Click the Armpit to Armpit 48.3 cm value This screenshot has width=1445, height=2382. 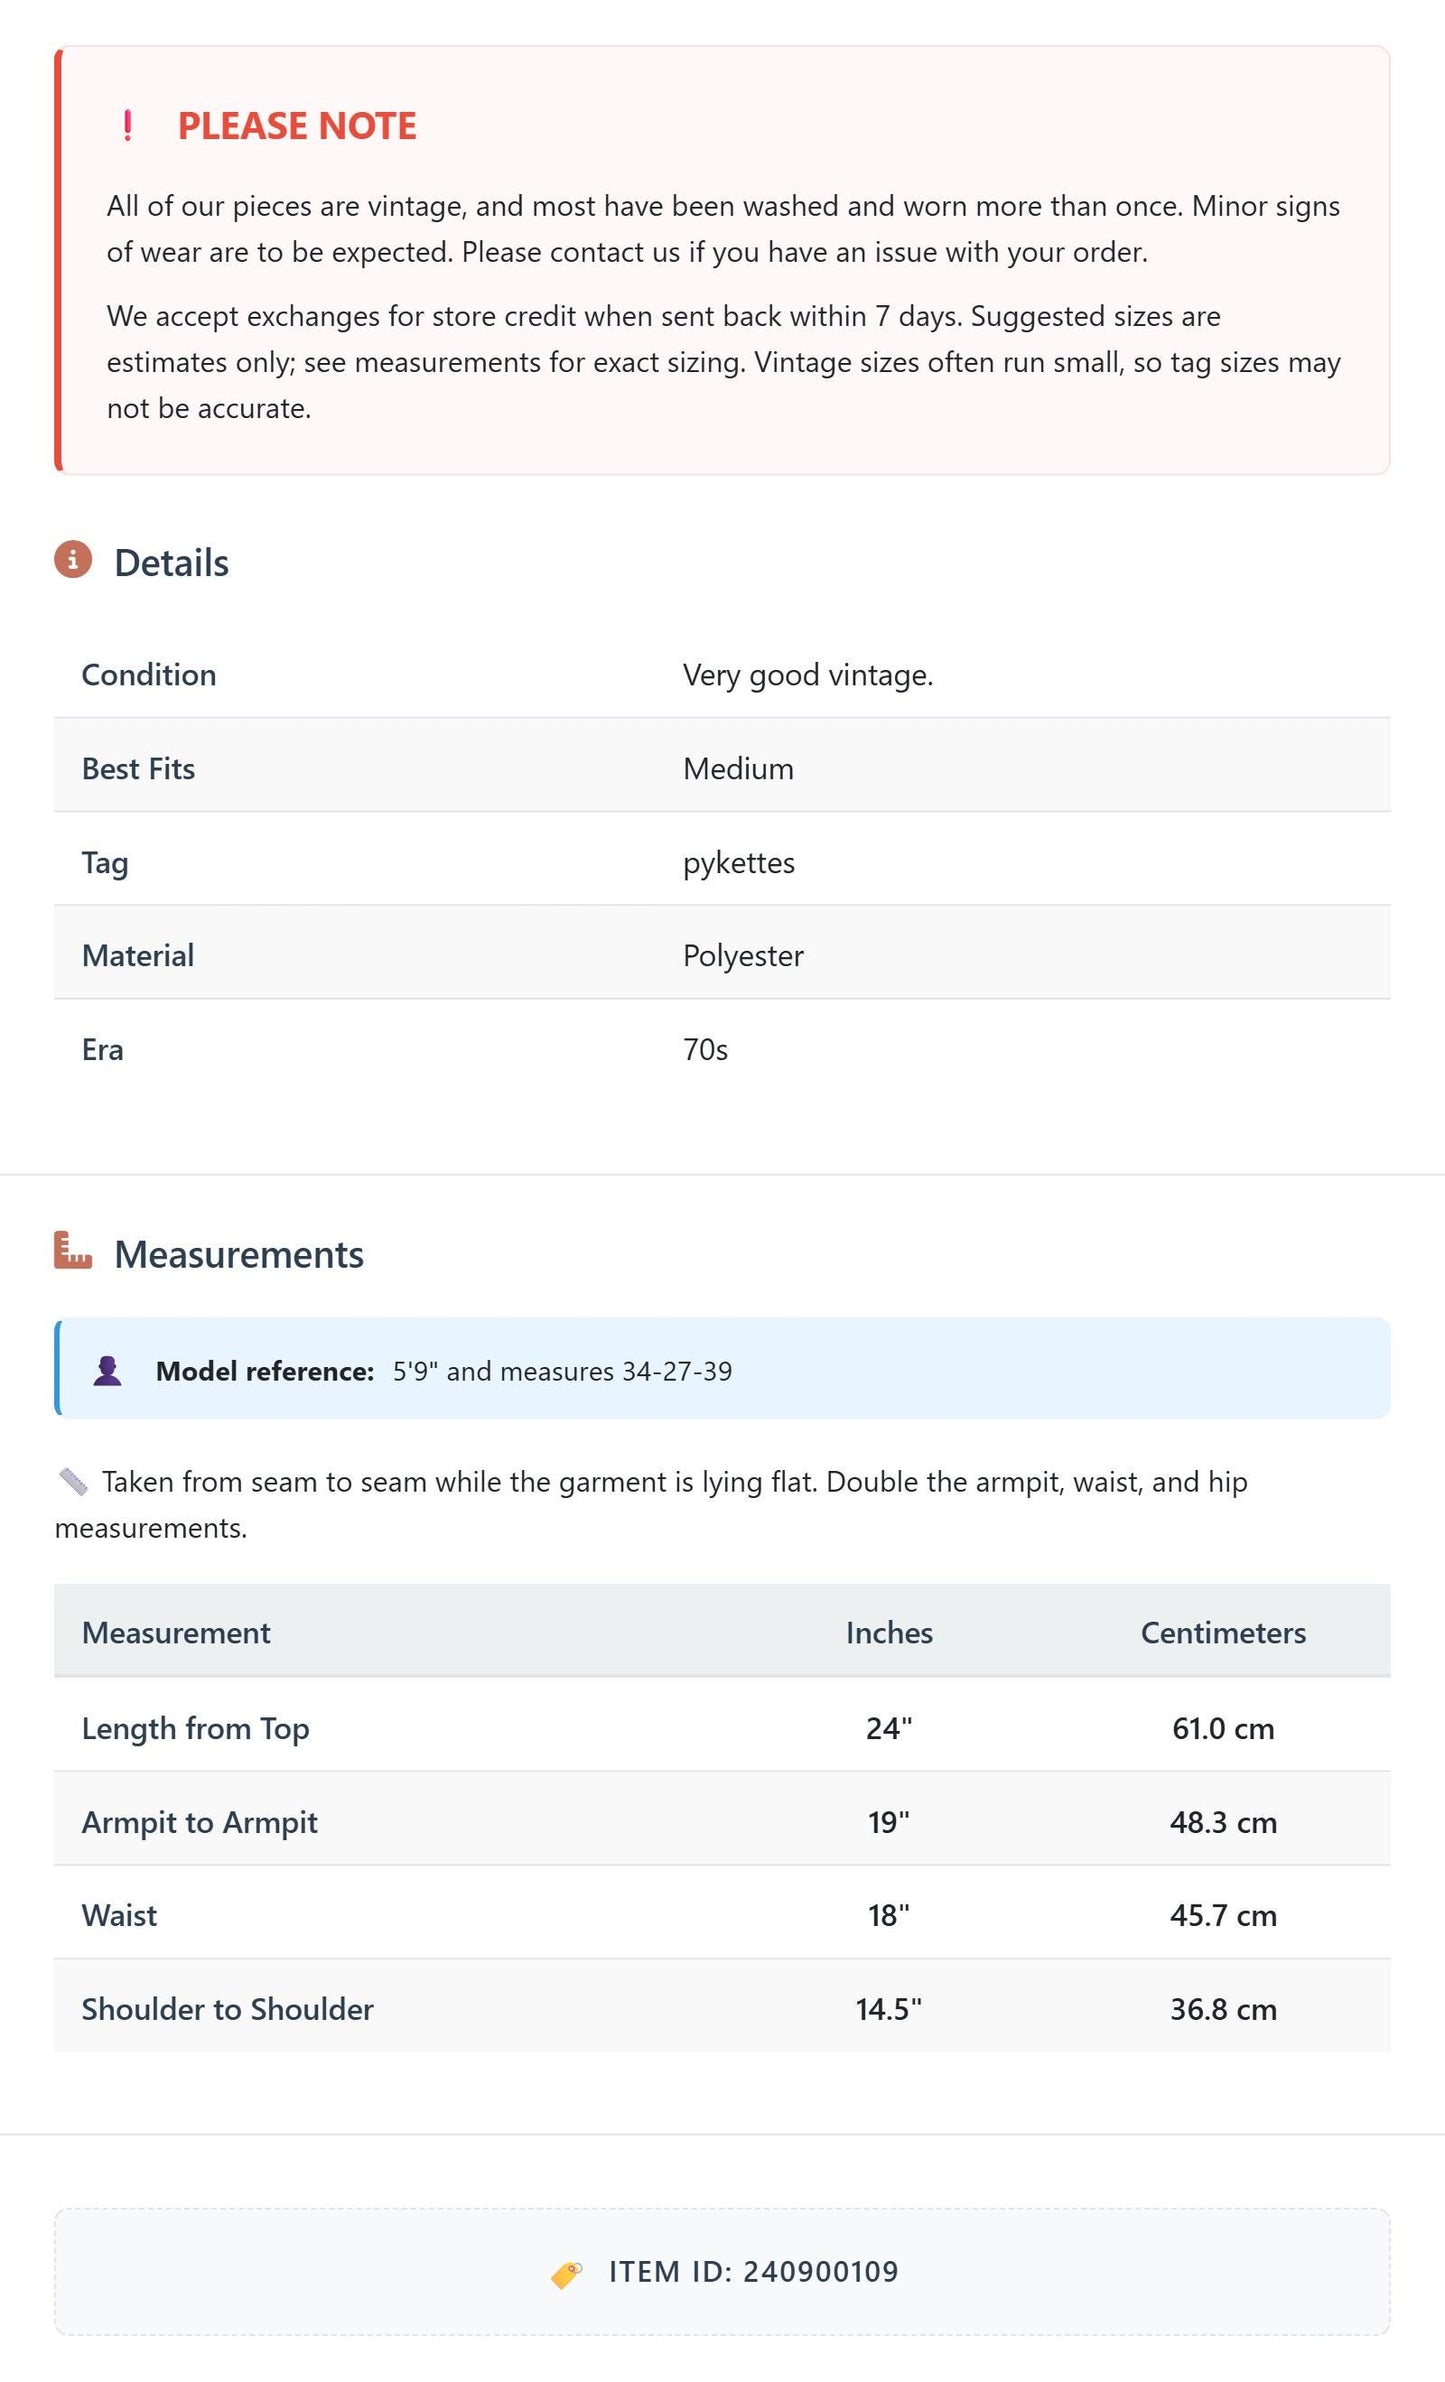pyautogui.click(x=1223, y=1822)
